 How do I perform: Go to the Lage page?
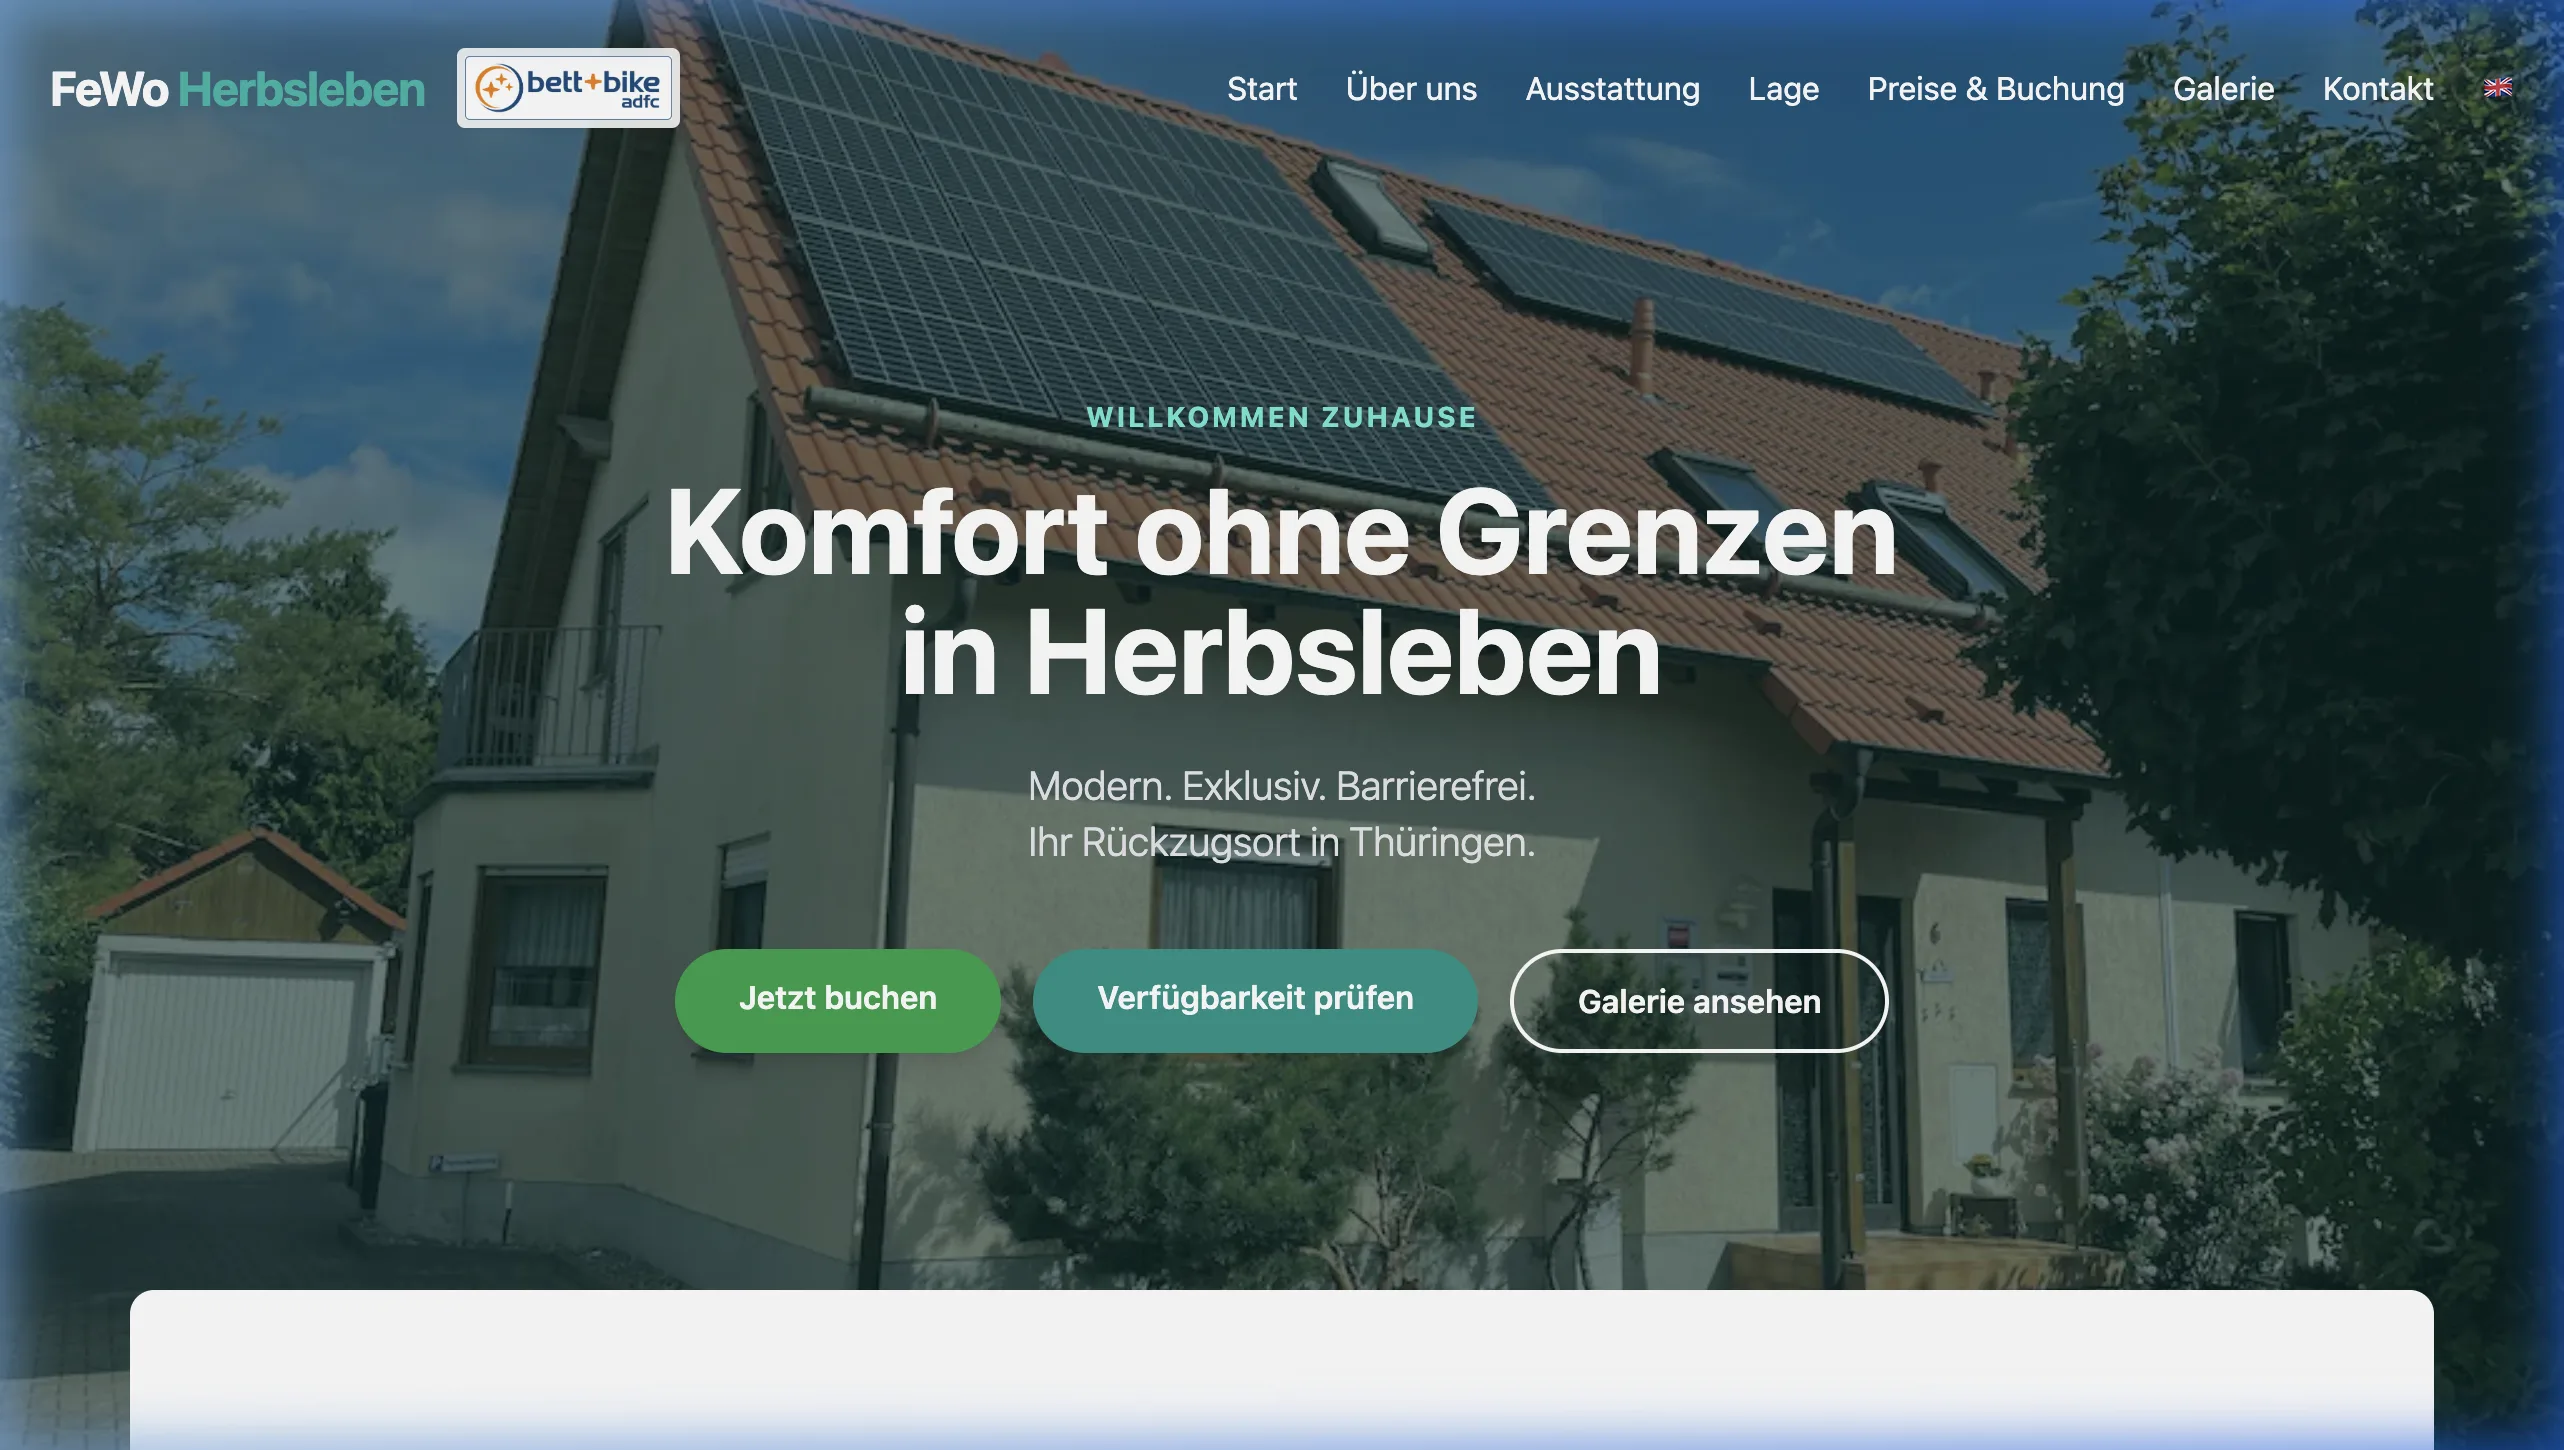(x=1783, y=89)
